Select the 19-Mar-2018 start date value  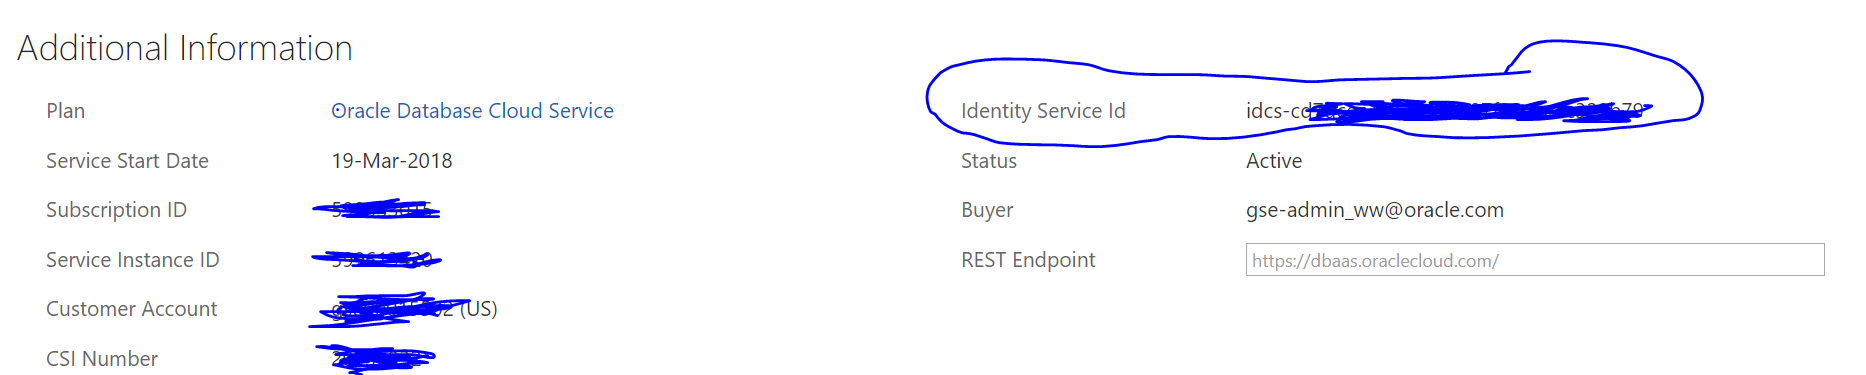[392, 161]
